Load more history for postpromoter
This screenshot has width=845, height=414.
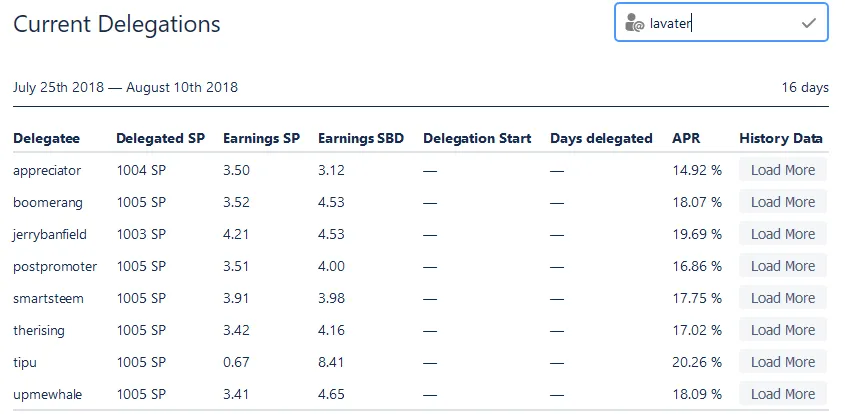click(782, 266)
